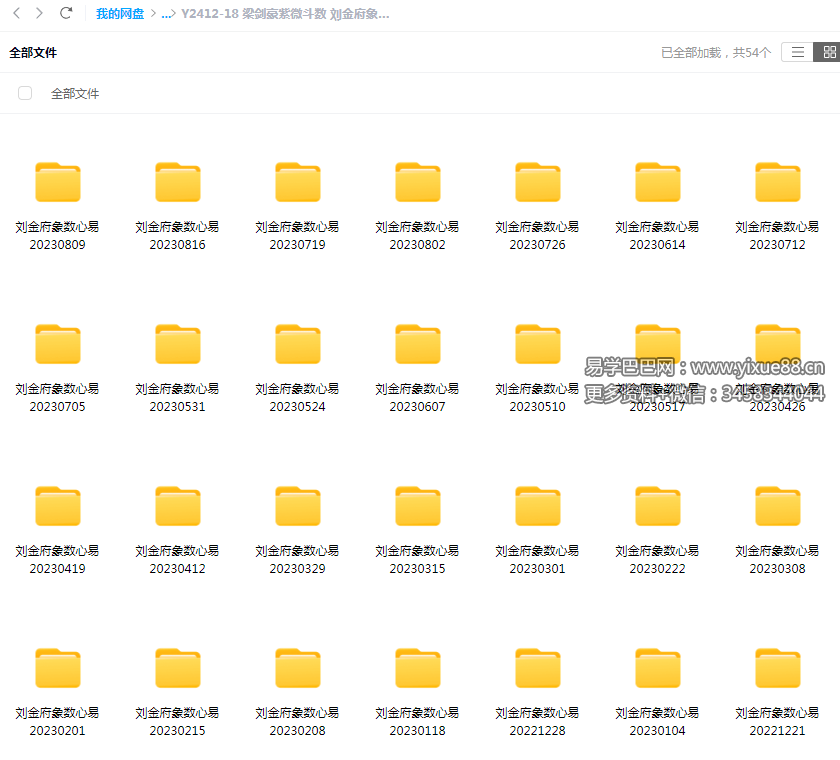Switch to grid view mode
This screenshot has height=760, width=840.
coord(827,52)
